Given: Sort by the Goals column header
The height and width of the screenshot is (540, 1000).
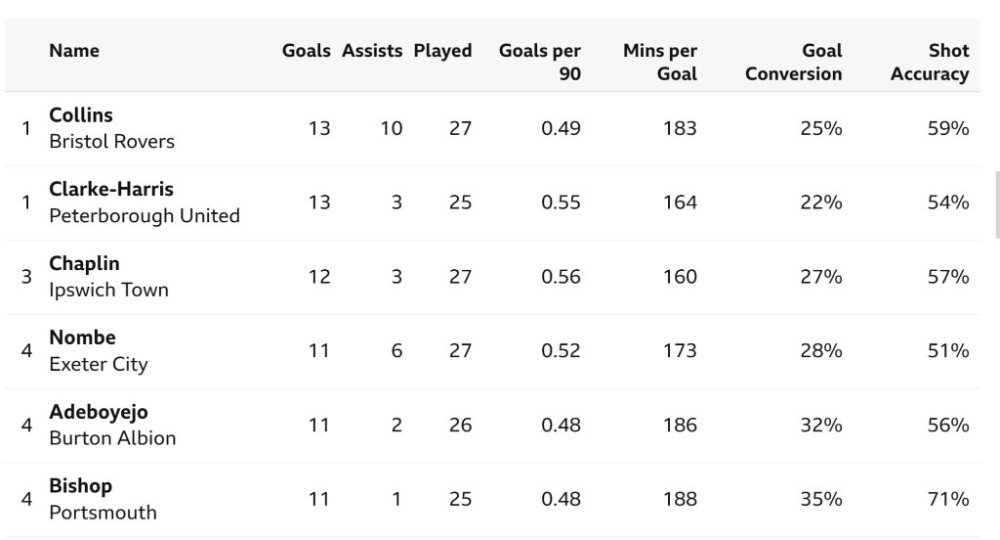Looking at the screenshot, I should 306,51.
